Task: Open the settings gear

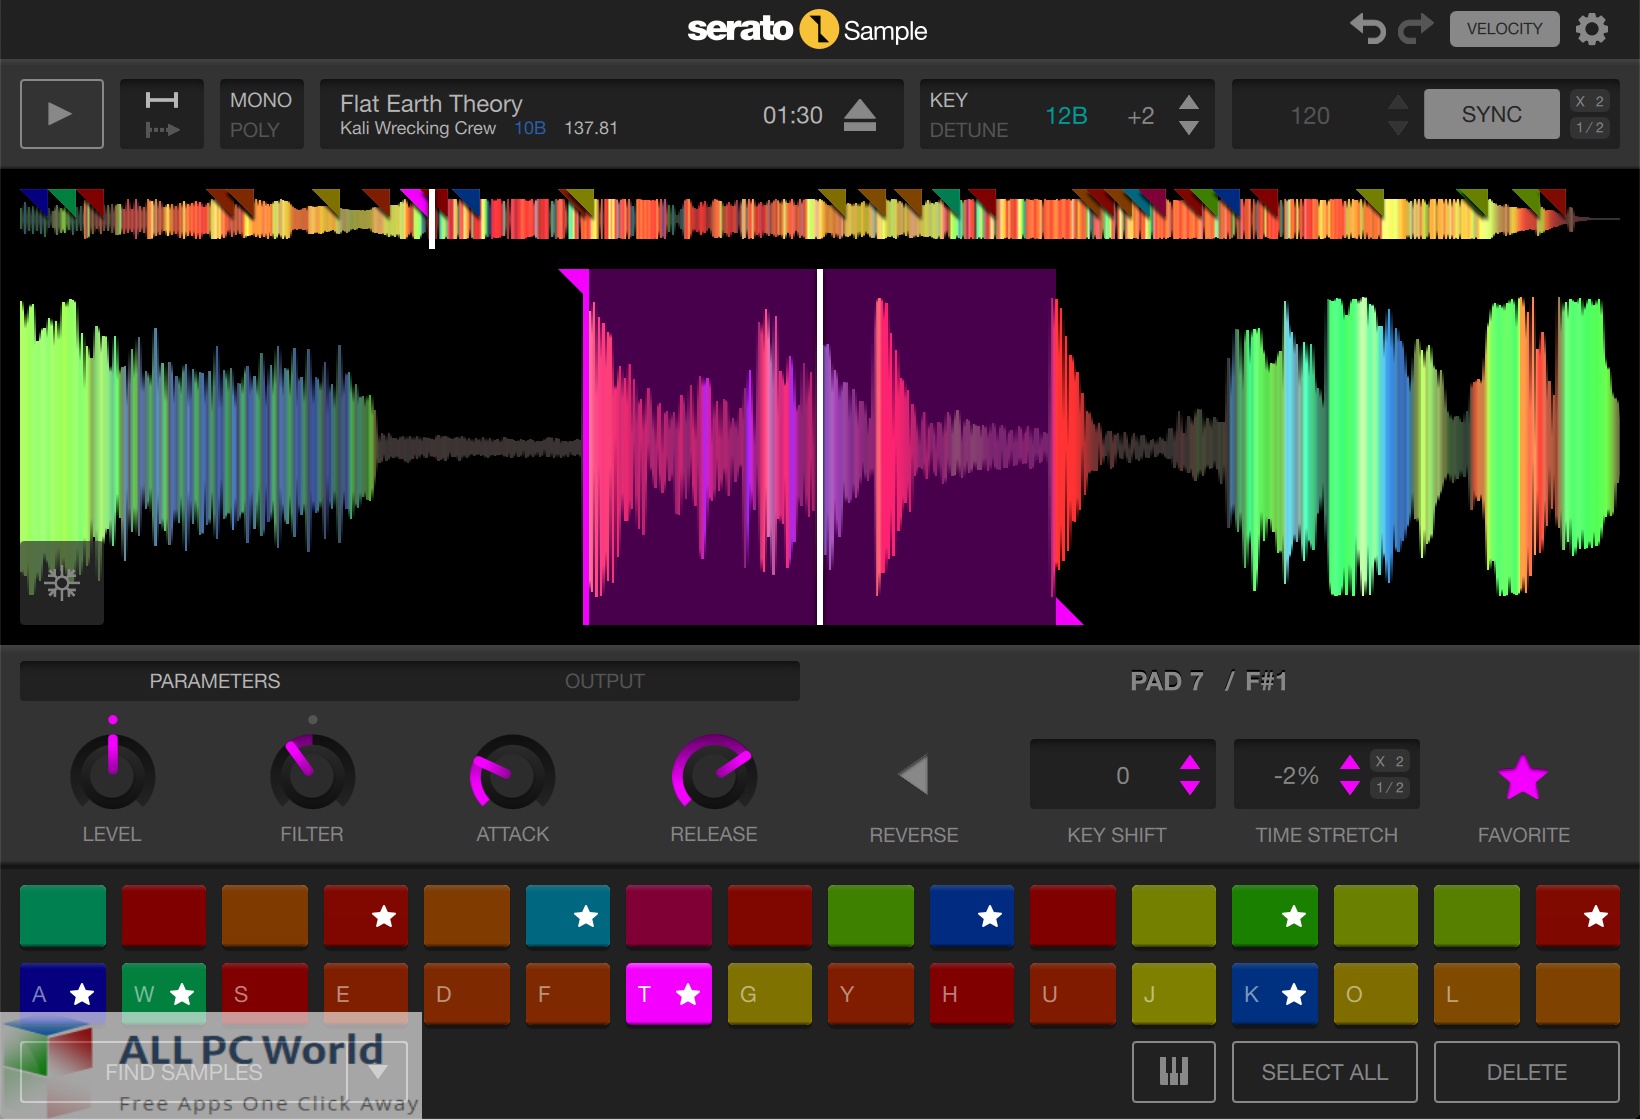Action: (x=1594, y=29)
